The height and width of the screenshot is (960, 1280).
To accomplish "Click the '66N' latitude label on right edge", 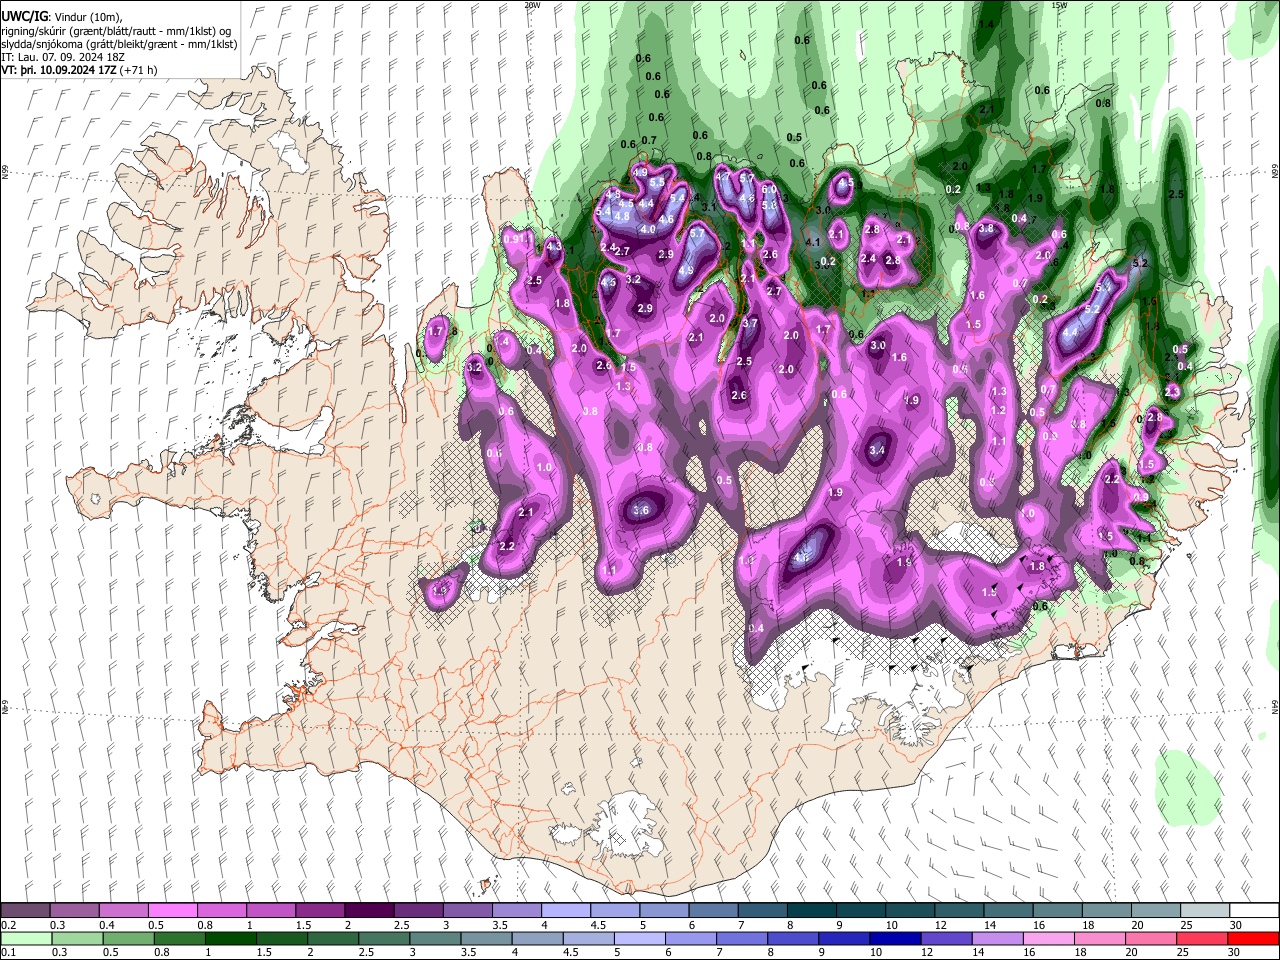I will coord(1275,172).
